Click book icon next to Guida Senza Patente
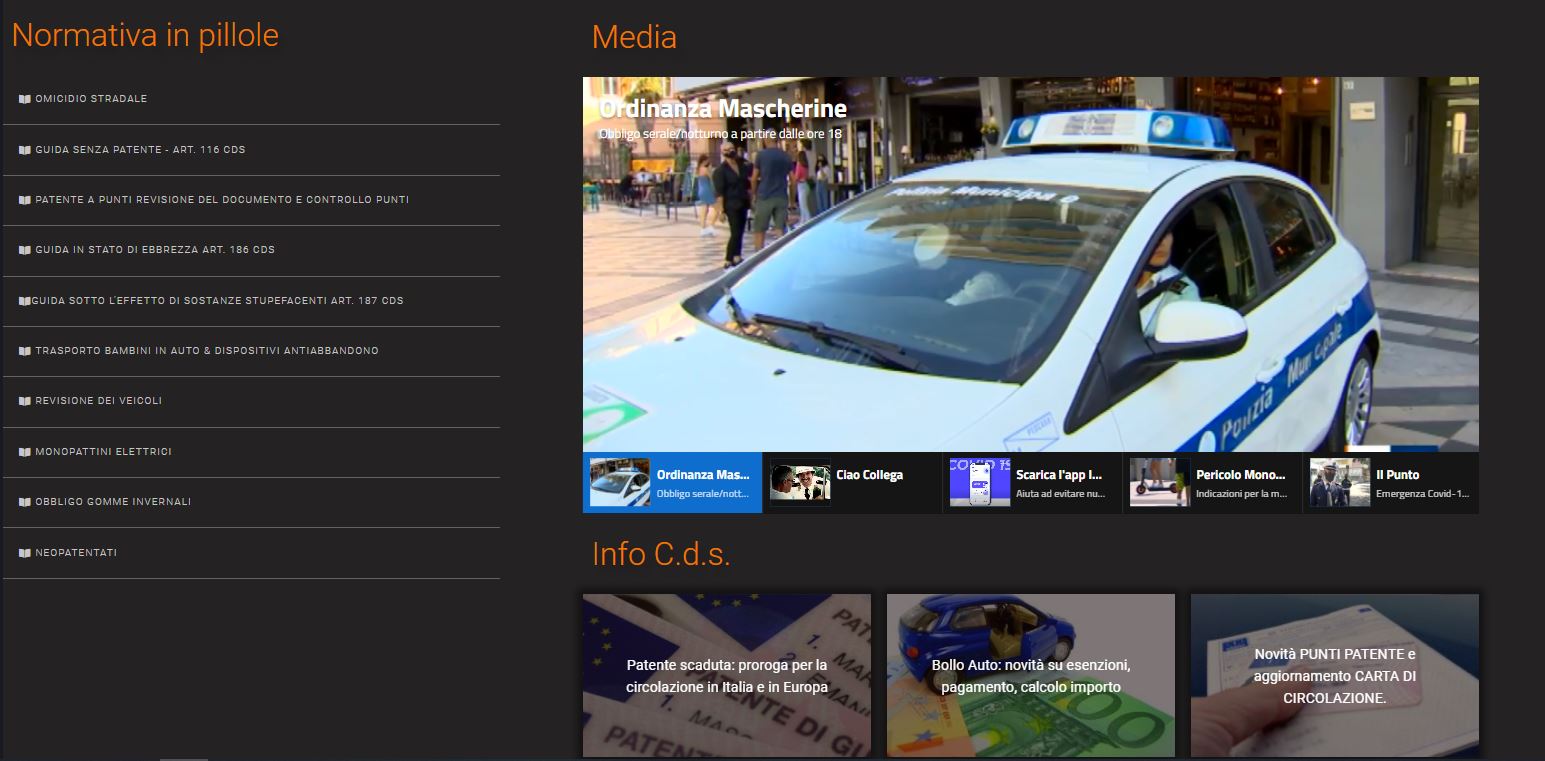The image size is (1545, 761). click(x=25, y=150)
